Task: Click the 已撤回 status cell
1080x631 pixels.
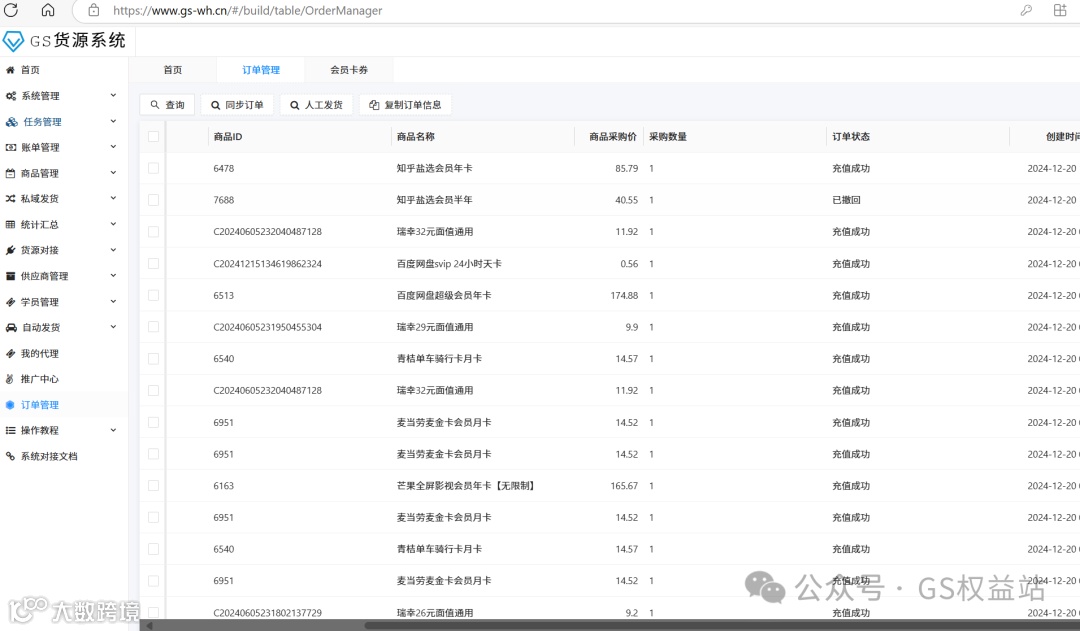Action: click(846, 200)
